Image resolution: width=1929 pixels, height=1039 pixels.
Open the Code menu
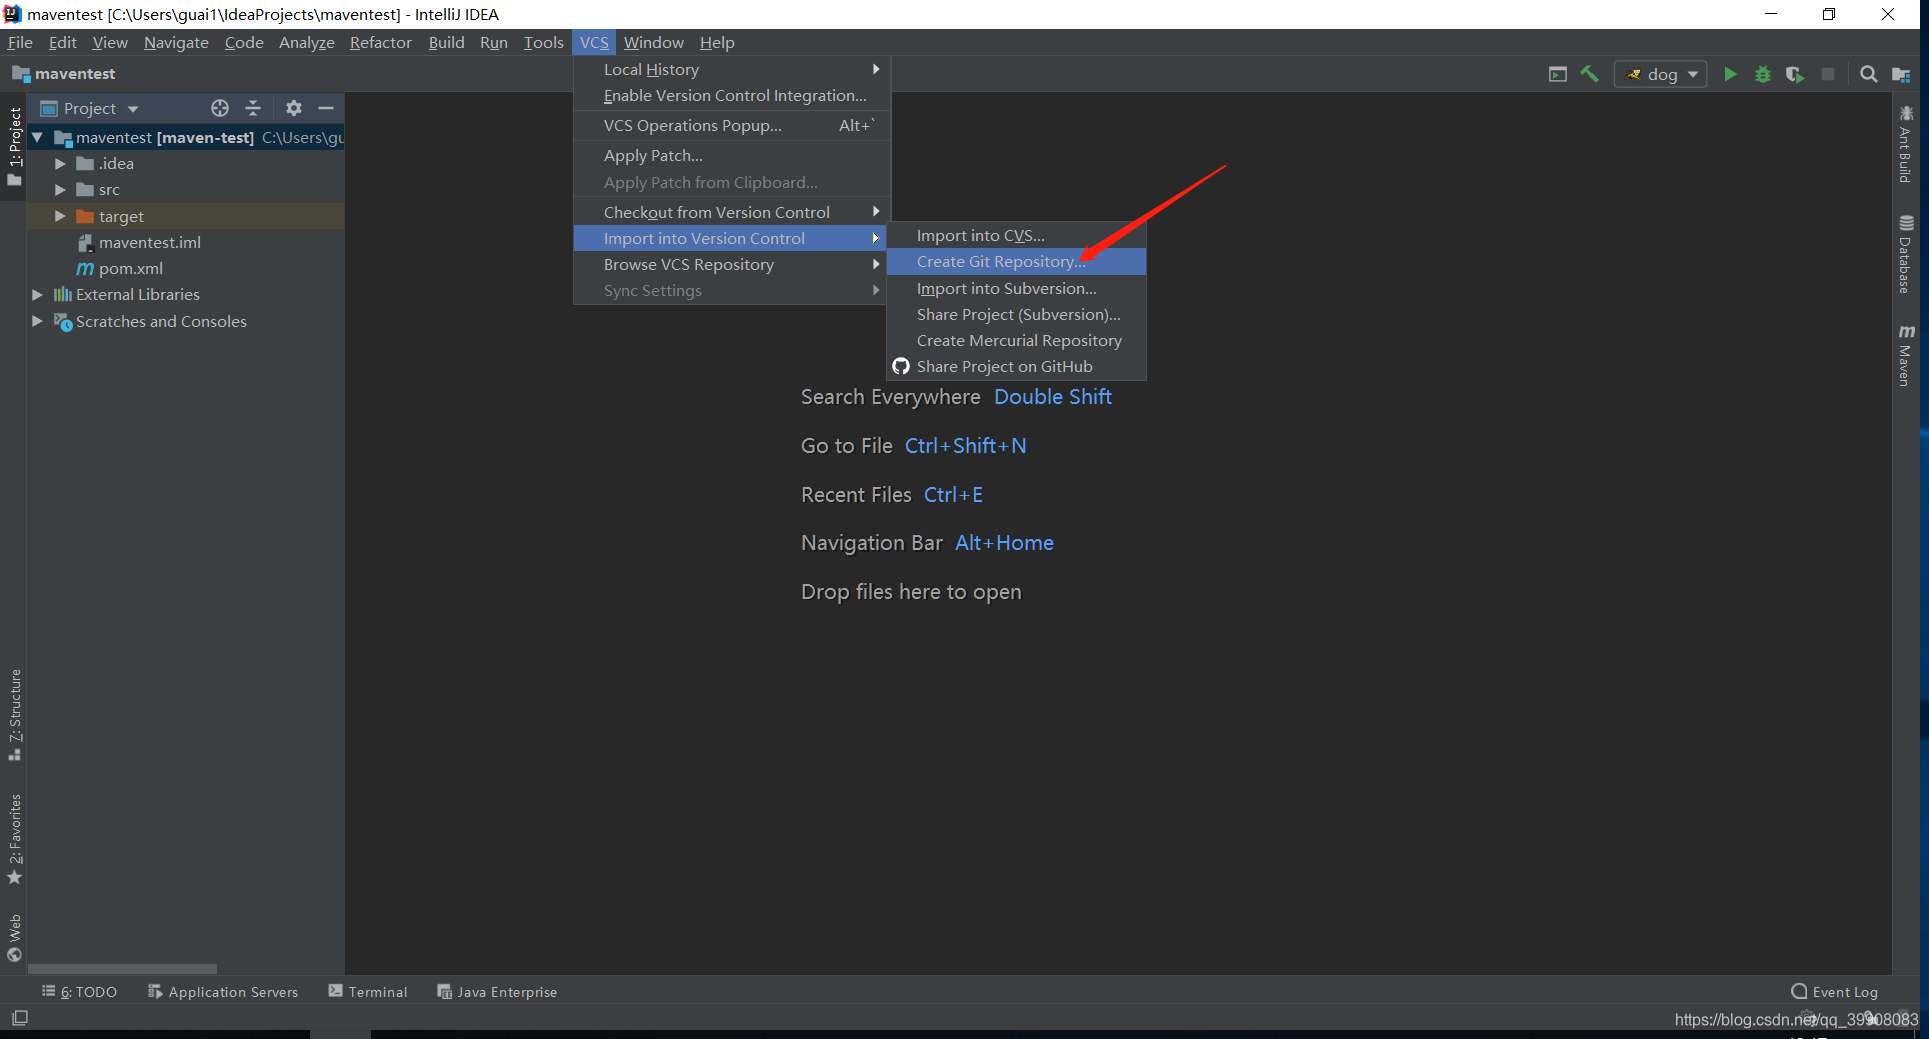[244, 42]
